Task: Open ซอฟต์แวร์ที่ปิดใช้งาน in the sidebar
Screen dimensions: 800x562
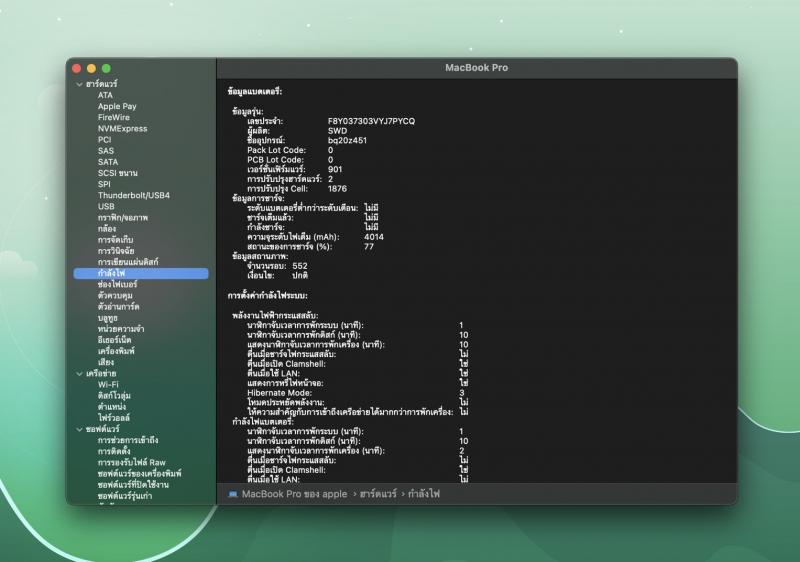Action: [133, 485]
